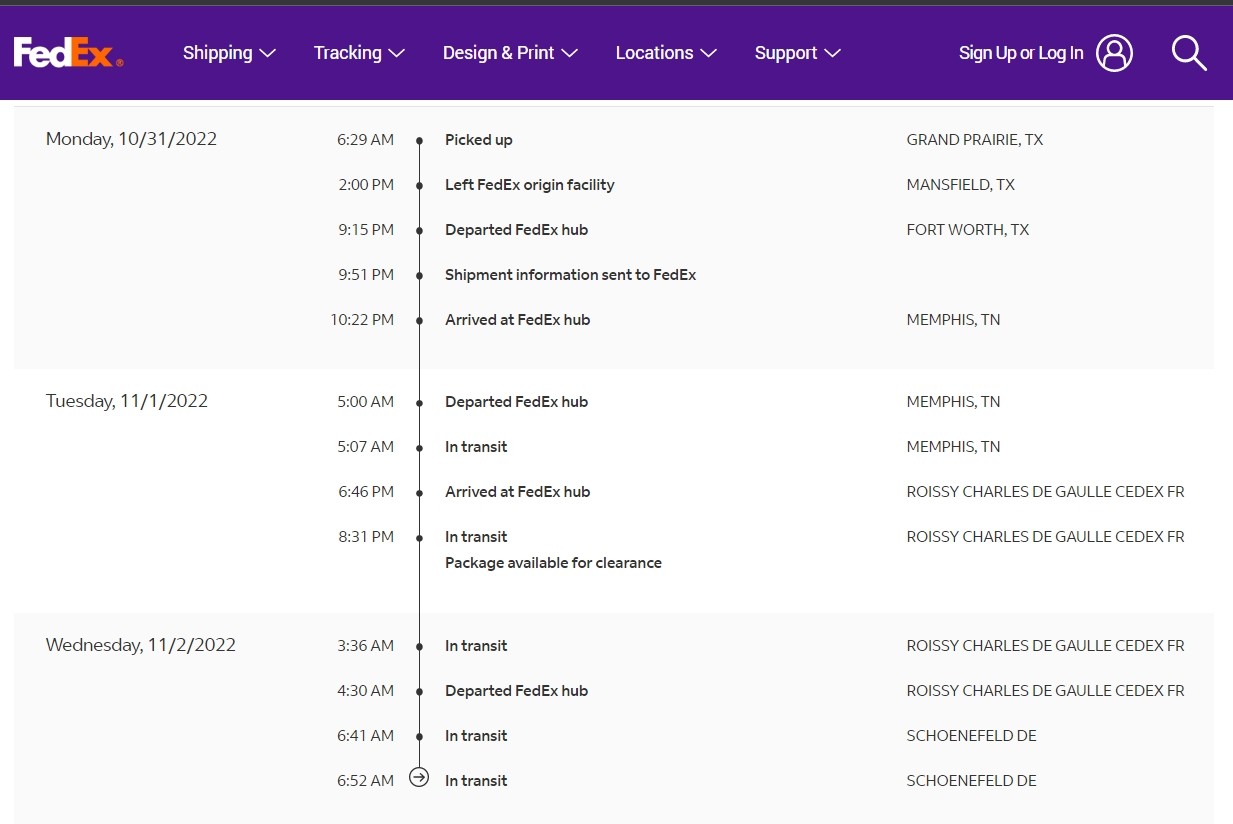Viewport: 1233px width, 824px height.
Task: Click the GRAND PRAIRIE, TX location text
Action: [x=974, y=140]
